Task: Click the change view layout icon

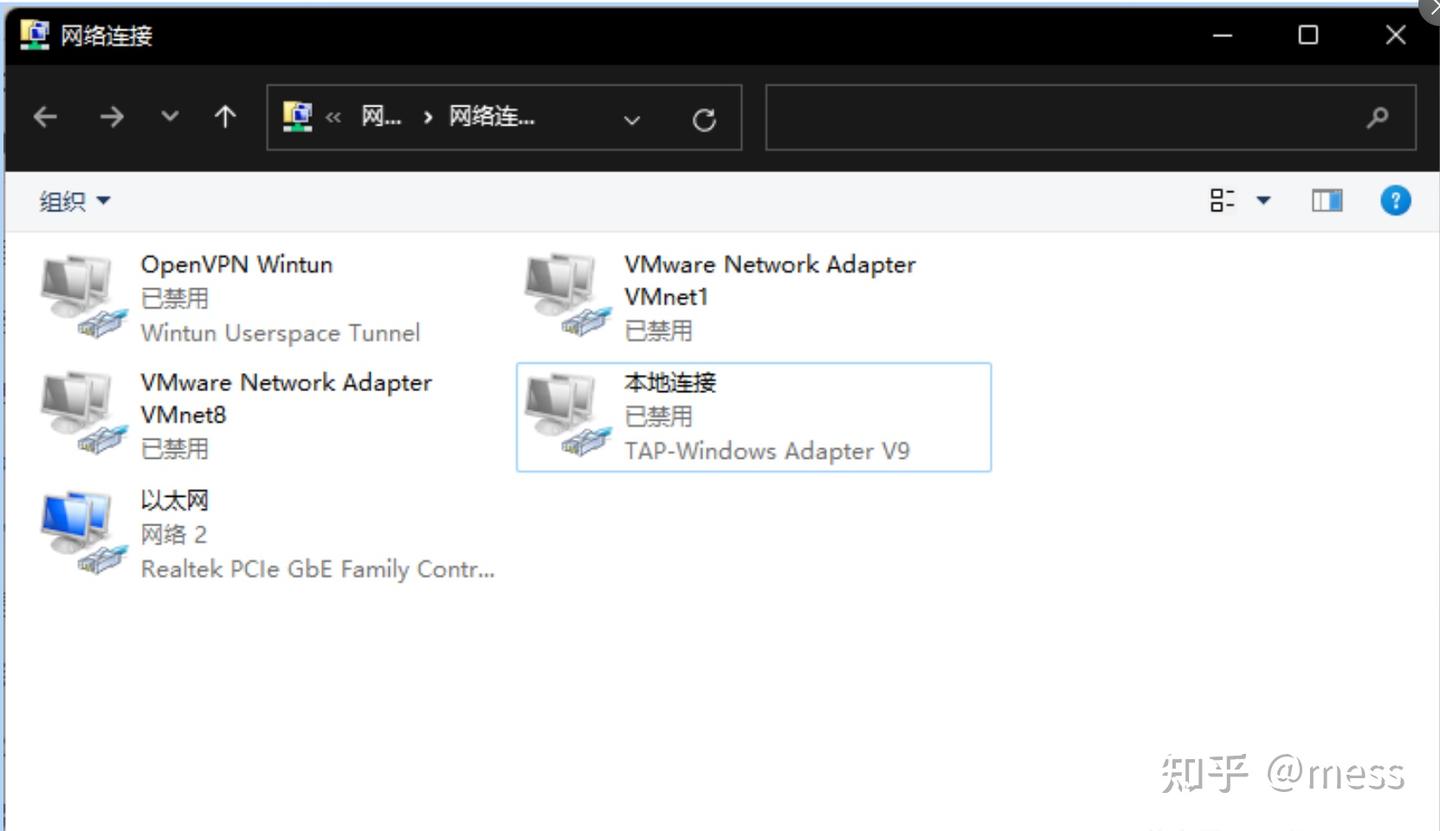Action: [x=1222, y=201]
